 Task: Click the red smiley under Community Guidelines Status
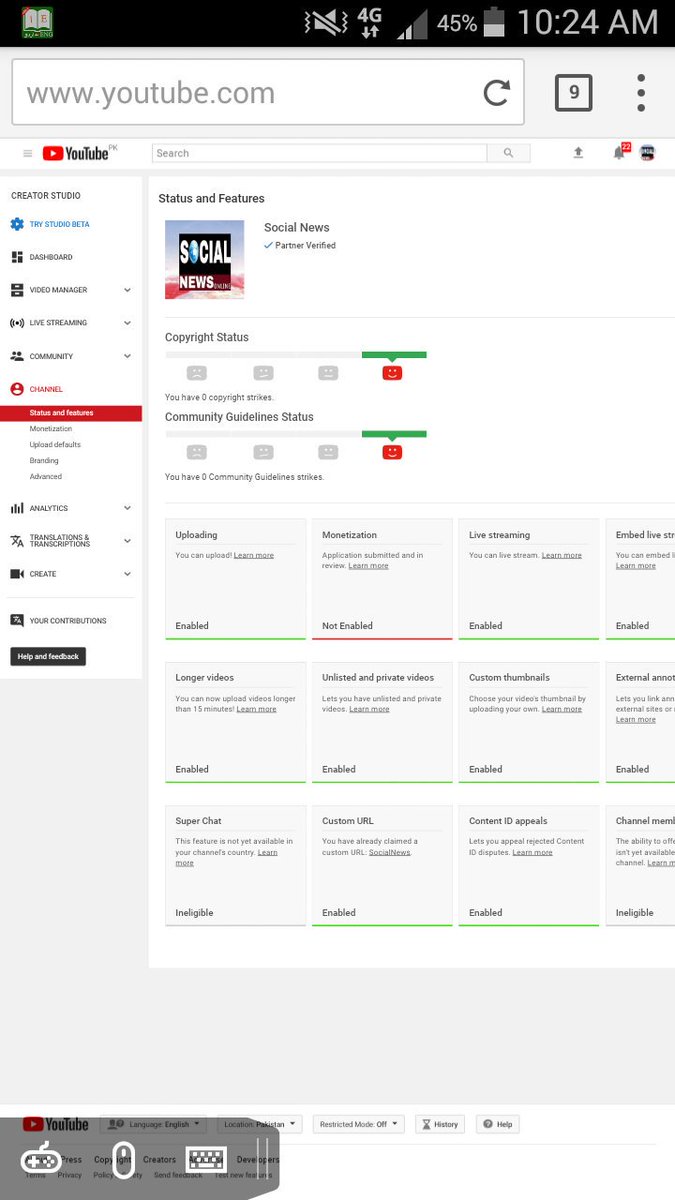click(392, 452)
